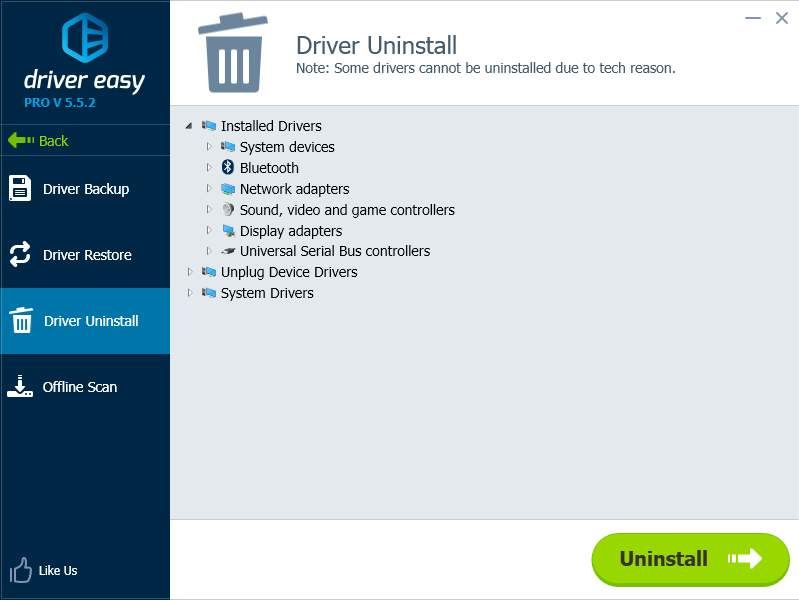Click the System devices icon
The width and height of the screenshot is (799, 600).
(228, 147)
